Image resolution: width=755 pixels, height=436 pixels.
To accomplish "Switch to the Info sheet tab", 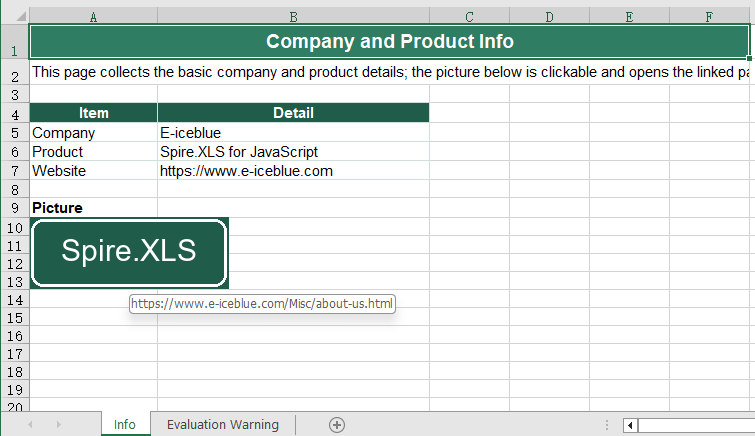I will click(x=125, y=424).
